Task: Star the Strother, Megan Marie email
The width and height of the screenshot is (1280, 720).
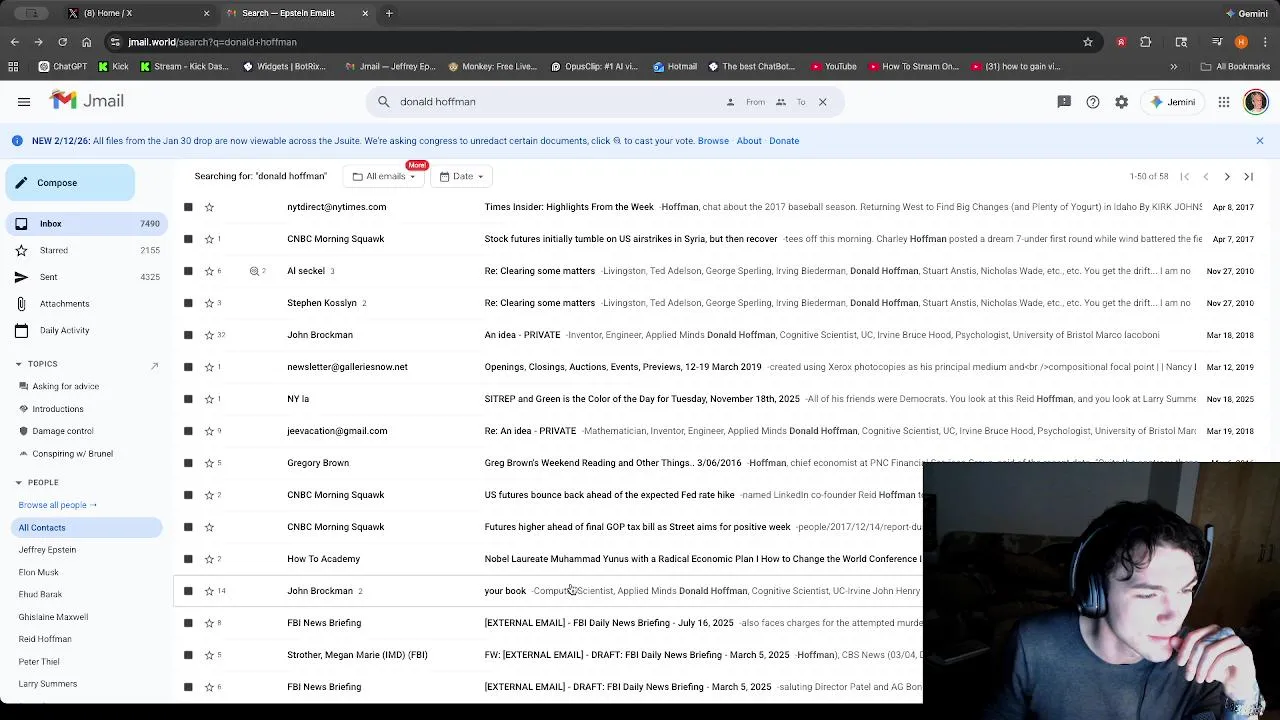Action: click(x=209, y=655)
